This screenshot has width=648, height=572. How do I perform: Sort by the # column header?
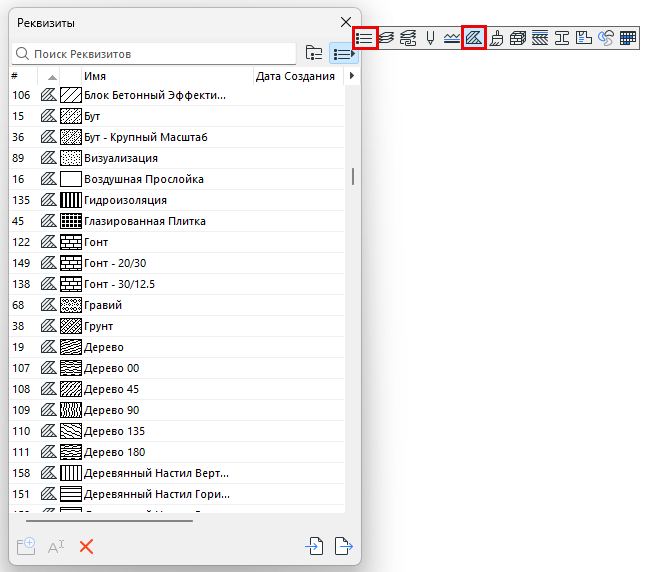tap(23, 76)
